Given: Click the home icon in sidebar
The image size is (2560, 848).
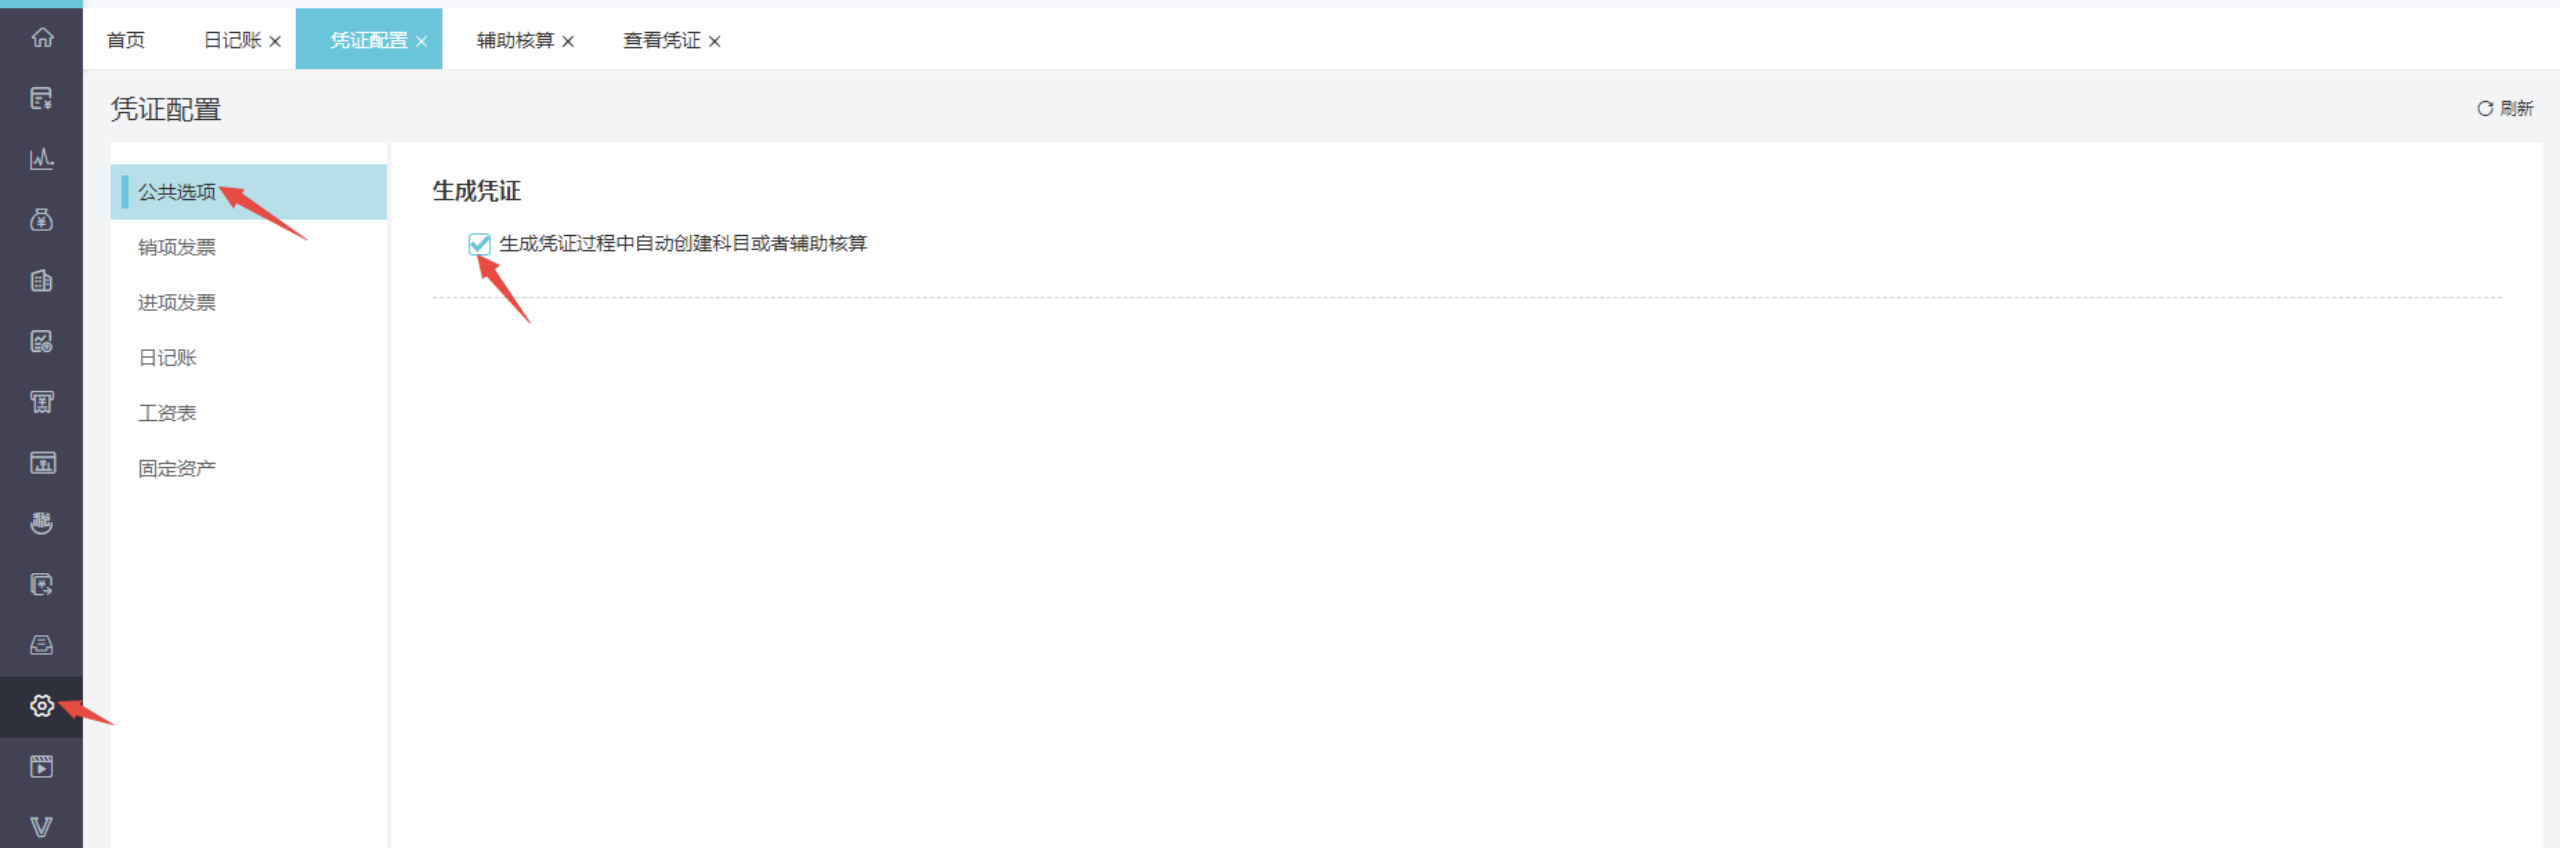Looking at the screenshot, I should [41, 38].
